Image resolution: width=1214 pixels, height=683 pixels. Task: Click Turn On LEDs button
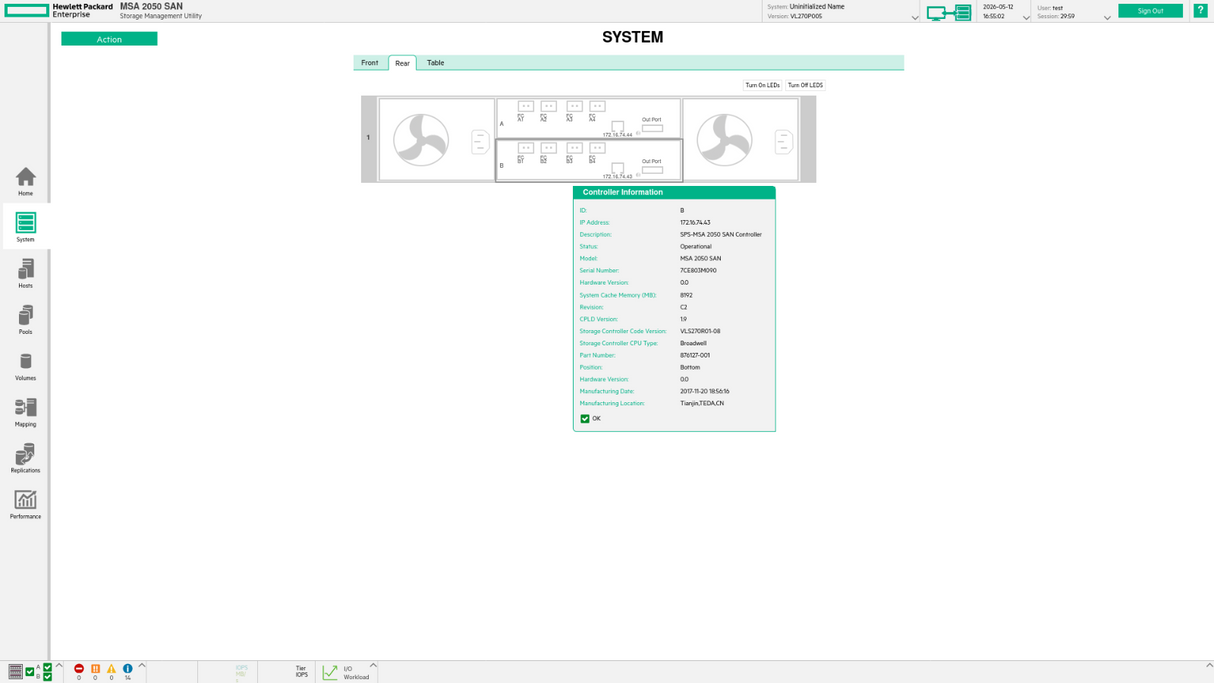pos(762,85)
